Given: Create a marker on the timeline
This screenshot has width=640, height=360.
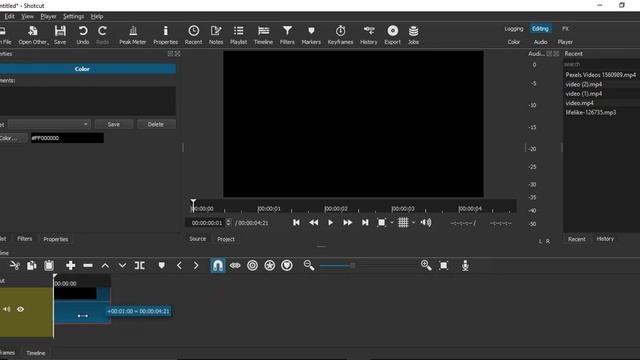Looking at the screenshot, I should pyautogui.click(x=162, y=266).
